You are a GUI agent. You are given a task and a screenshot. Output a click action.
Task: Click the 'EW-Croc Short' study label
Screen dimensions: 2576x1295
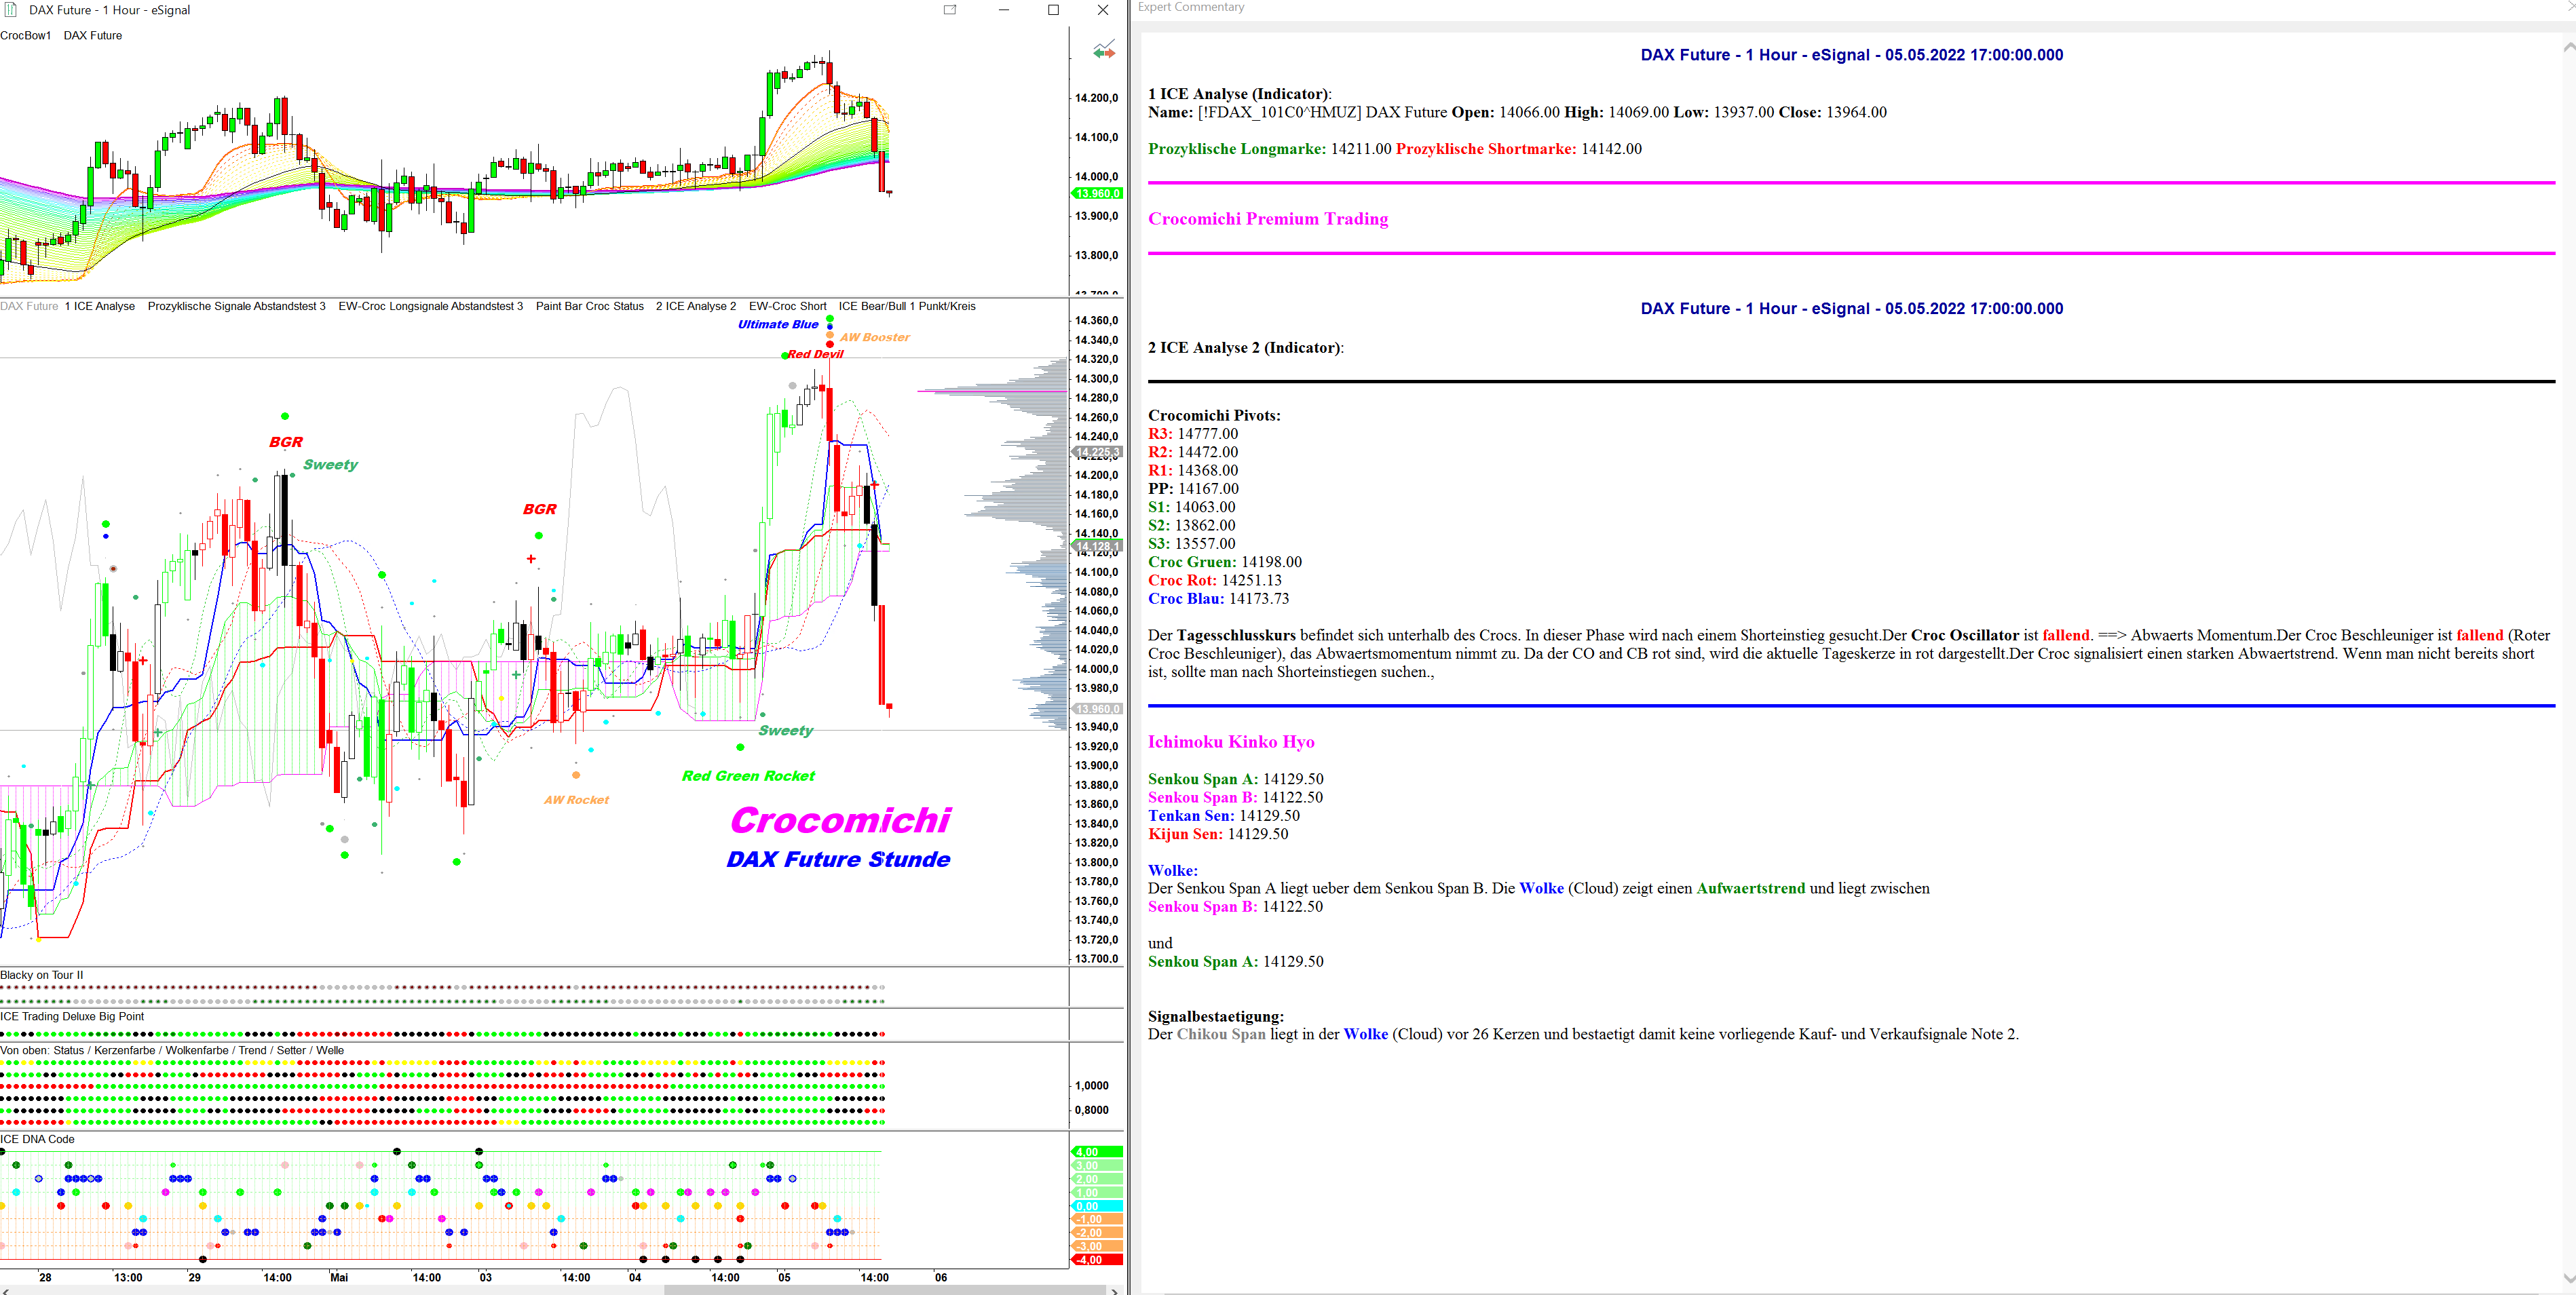tap(787, 306)
